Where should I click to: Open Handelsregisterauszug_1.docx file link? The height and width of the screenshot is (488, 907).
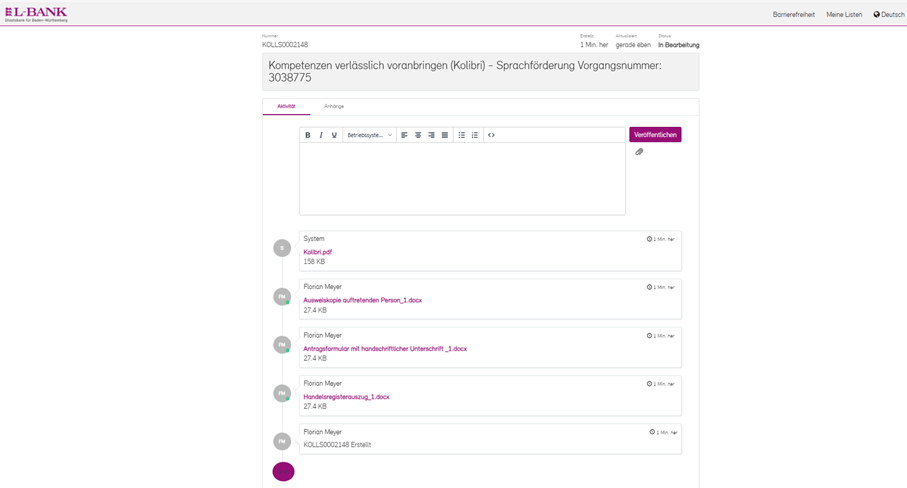point(346,397)
